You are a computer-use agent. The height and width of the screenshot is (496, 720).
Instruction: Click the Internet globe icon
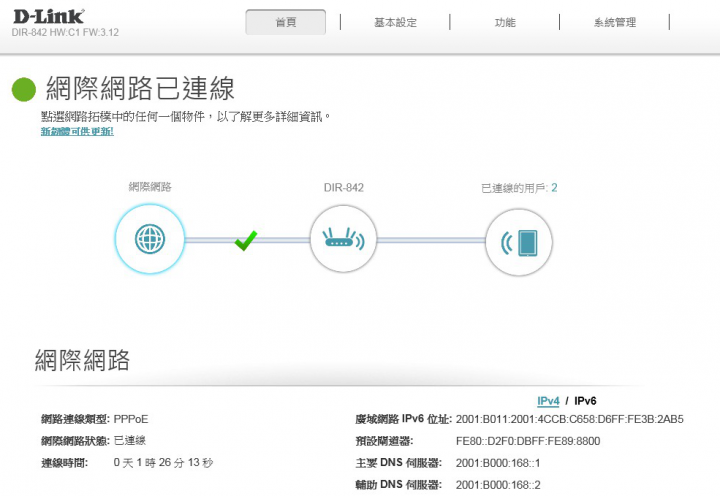click(150, 239)
